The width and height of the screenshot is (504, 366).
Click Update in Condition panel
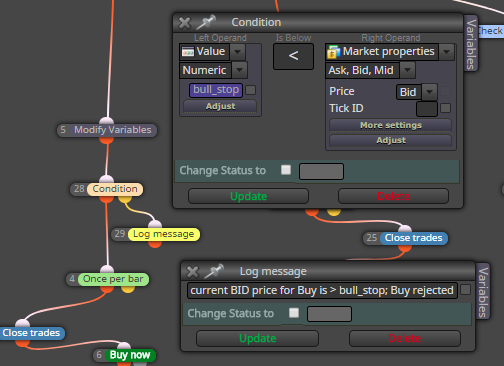click(x=248, y=196)
